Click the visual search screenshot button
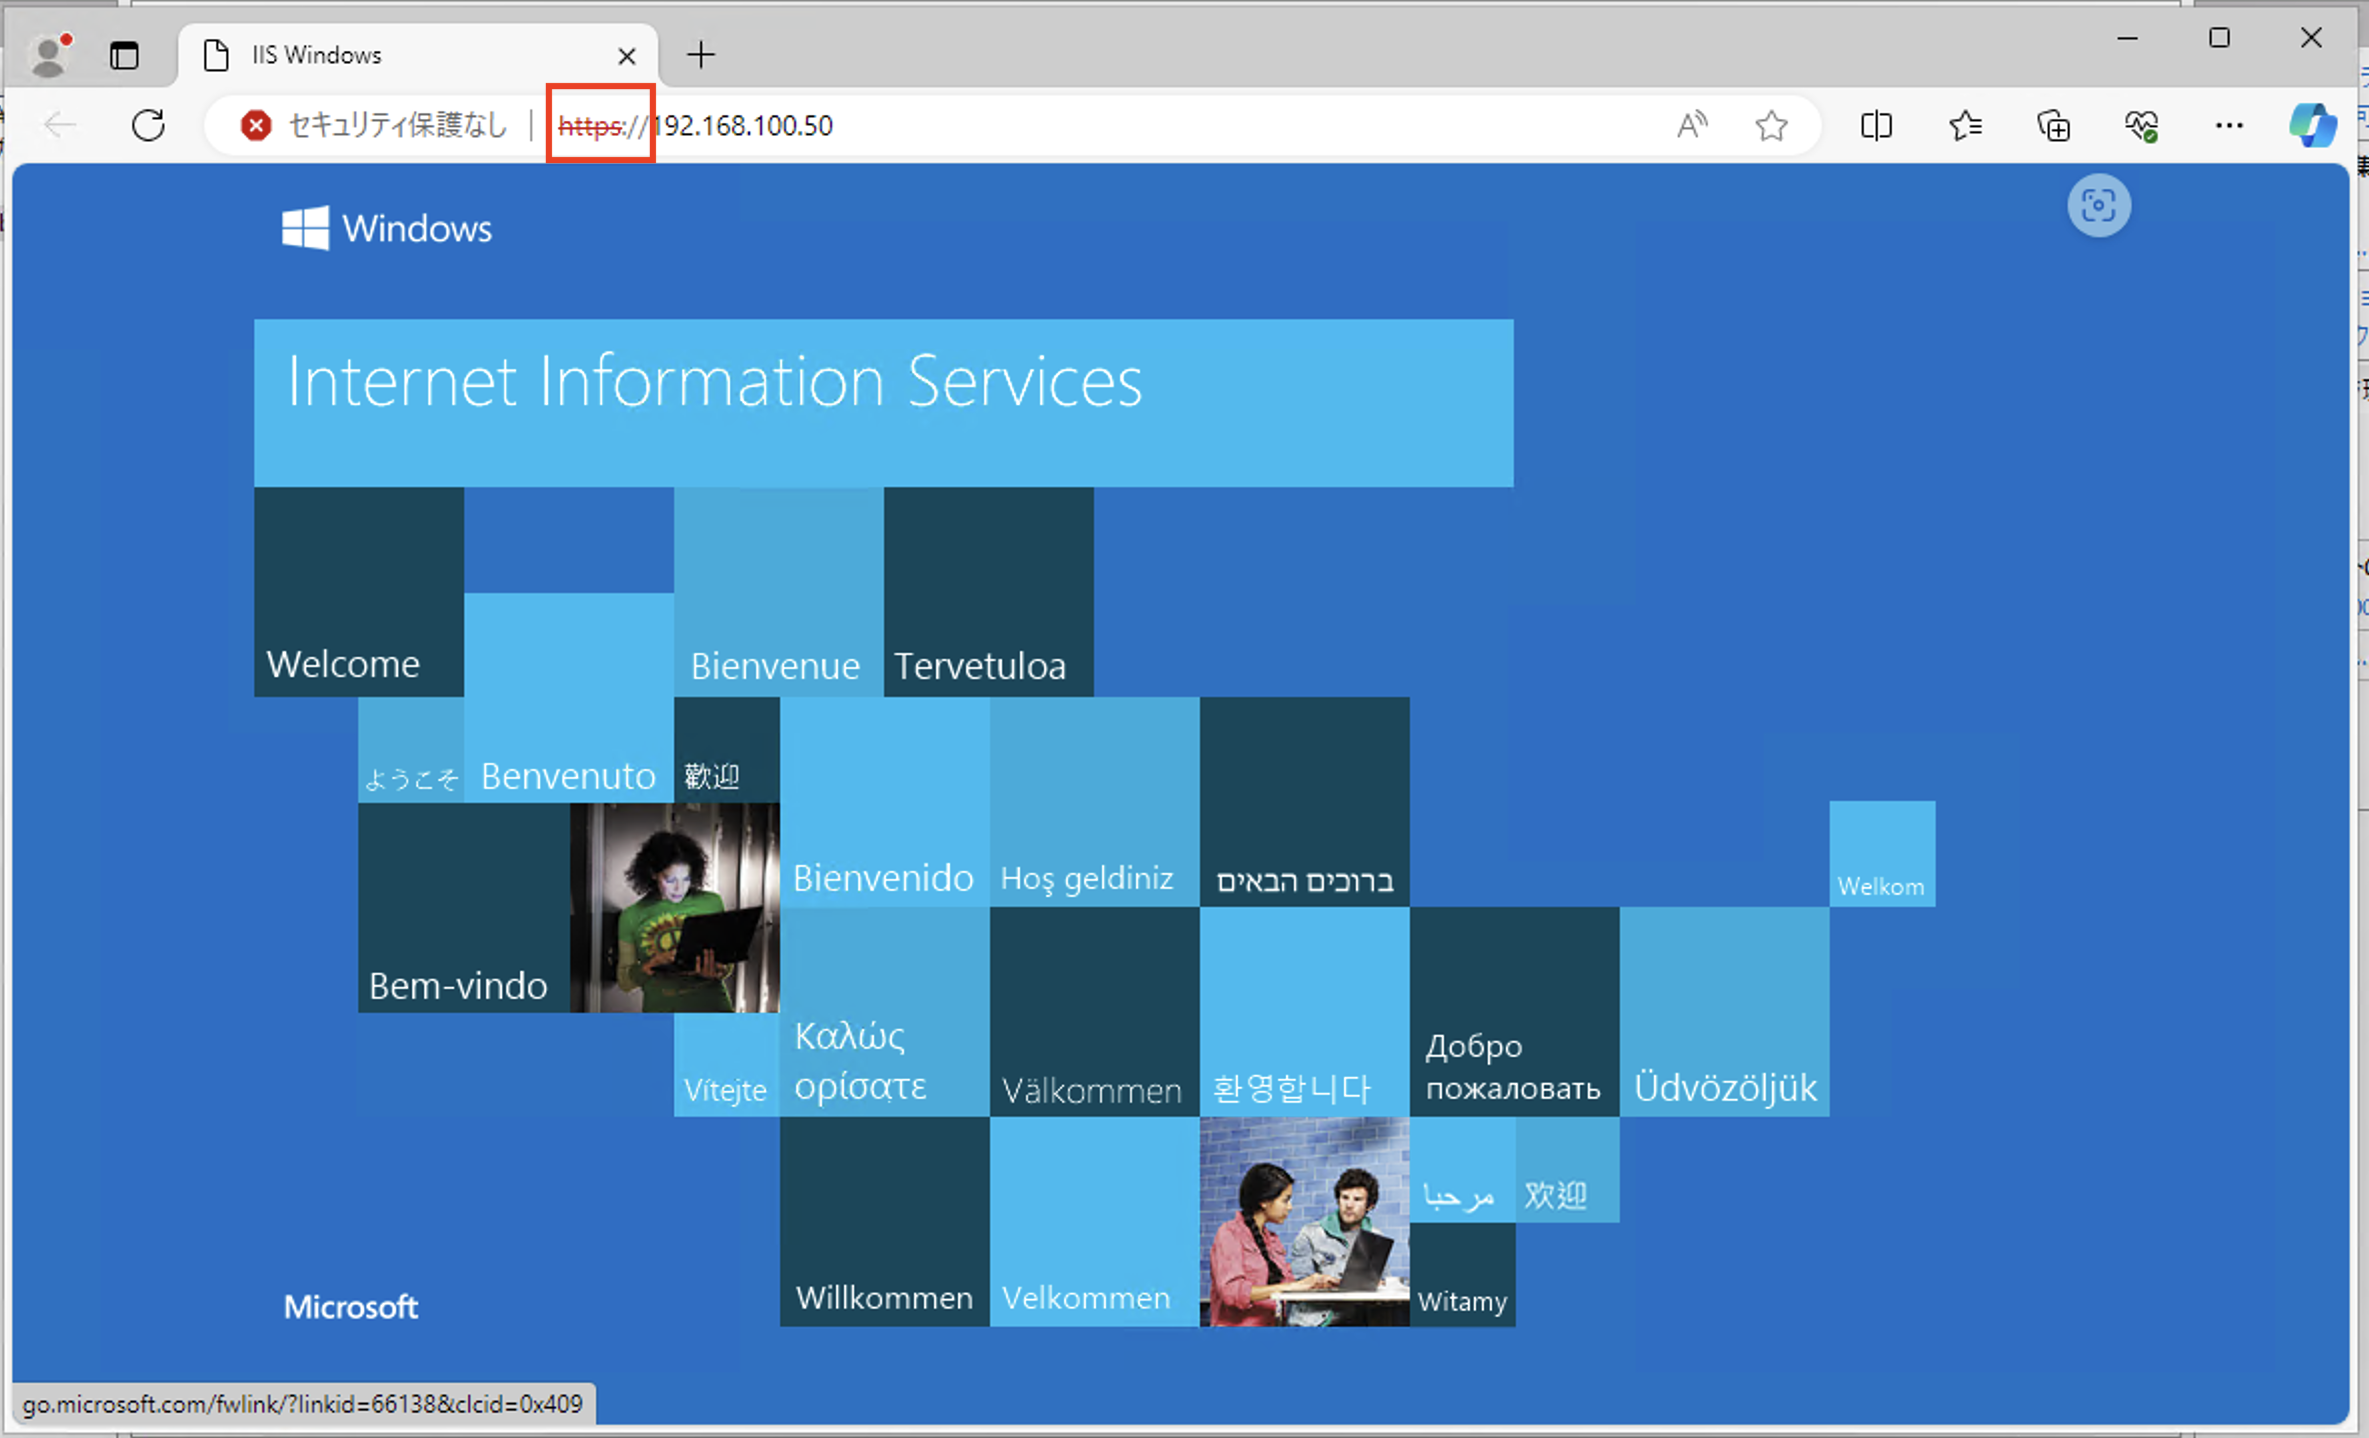The height and width of the screenshot is (1438, 2369). 2098,206
